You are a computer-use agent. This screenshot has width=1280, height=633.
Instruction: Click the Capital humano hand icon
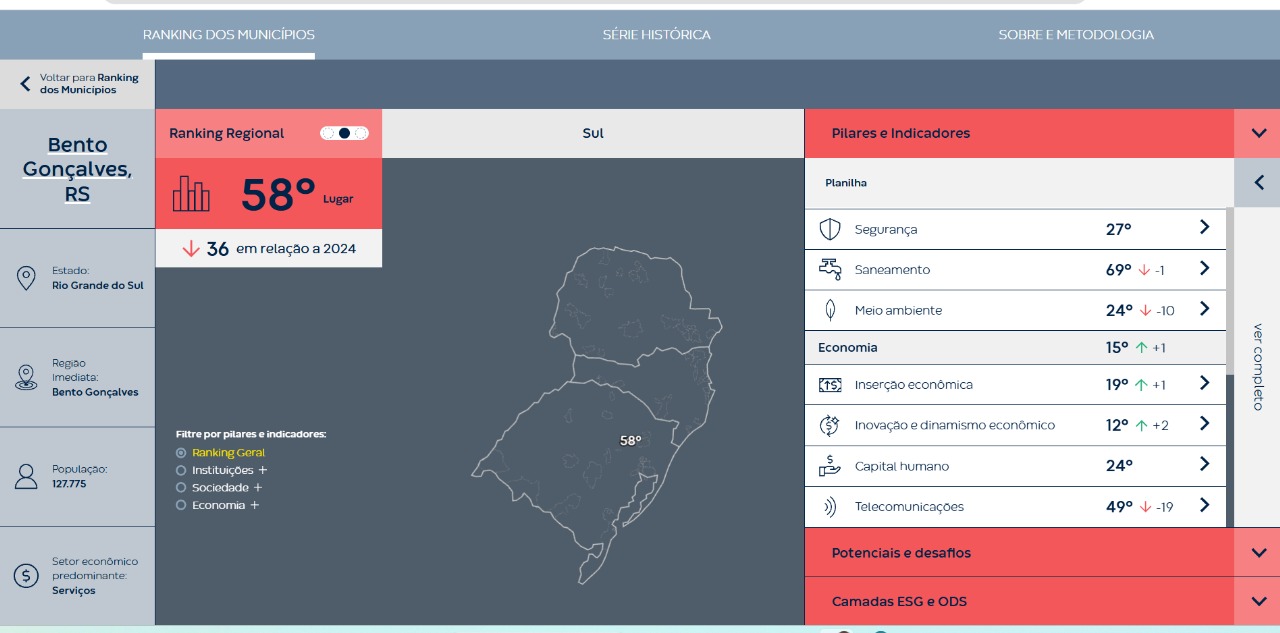(x=830, y=466)
